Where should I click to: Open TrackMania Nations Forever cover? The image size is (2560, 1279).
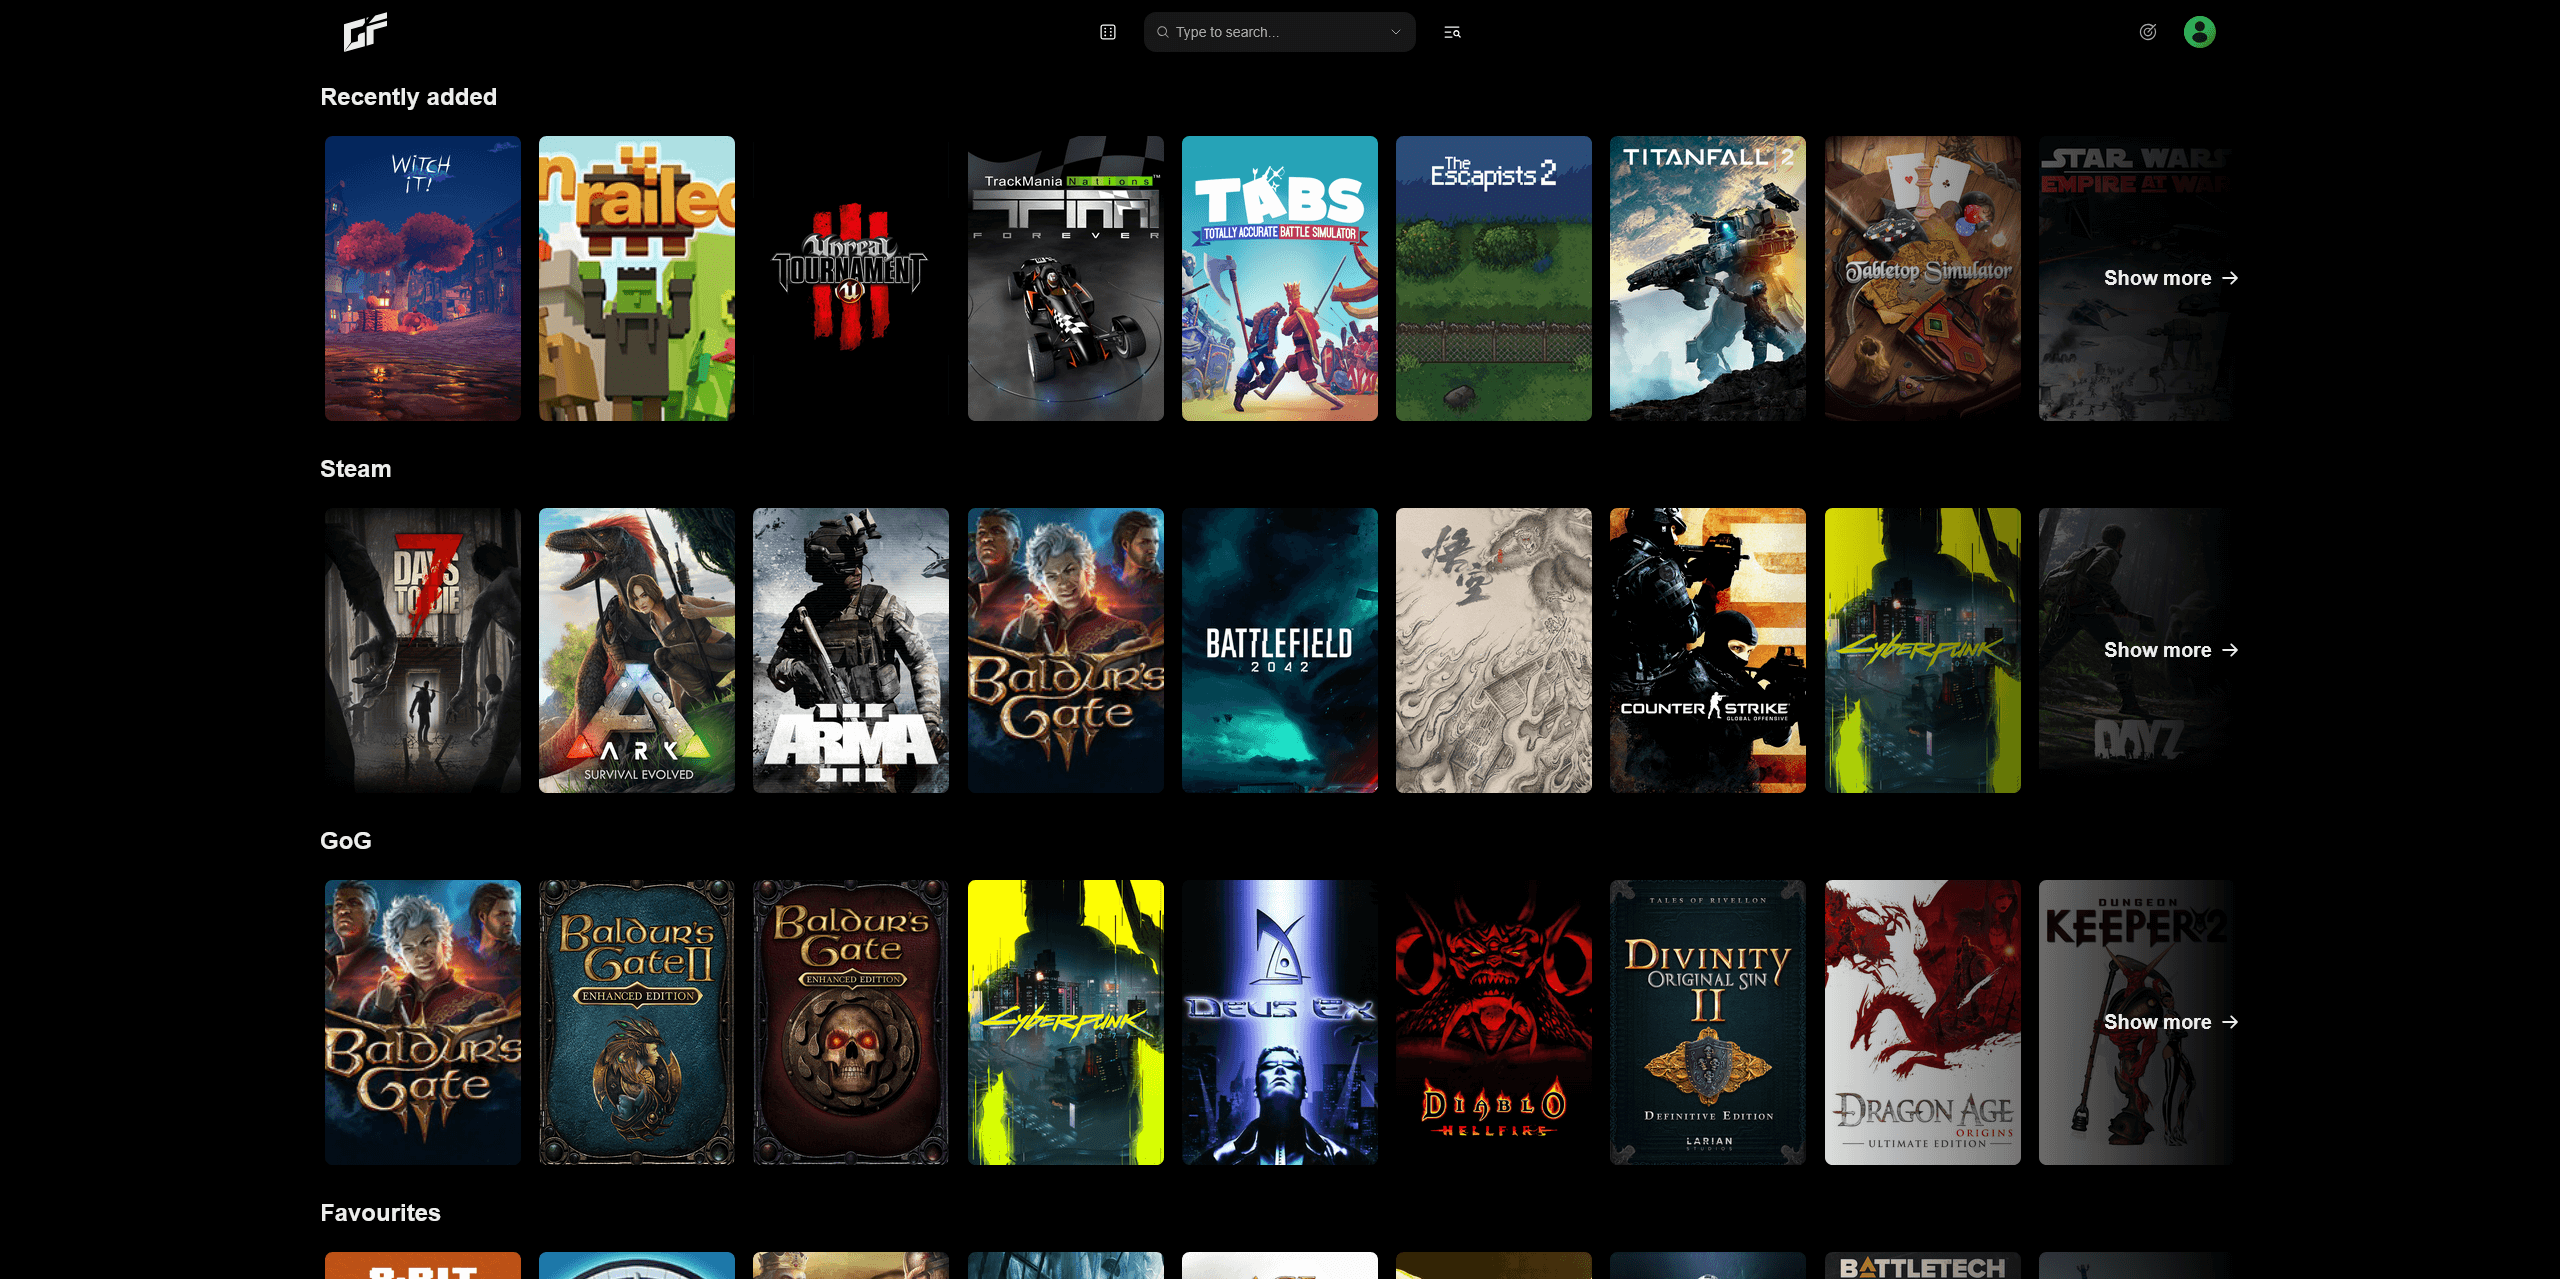1066,278
